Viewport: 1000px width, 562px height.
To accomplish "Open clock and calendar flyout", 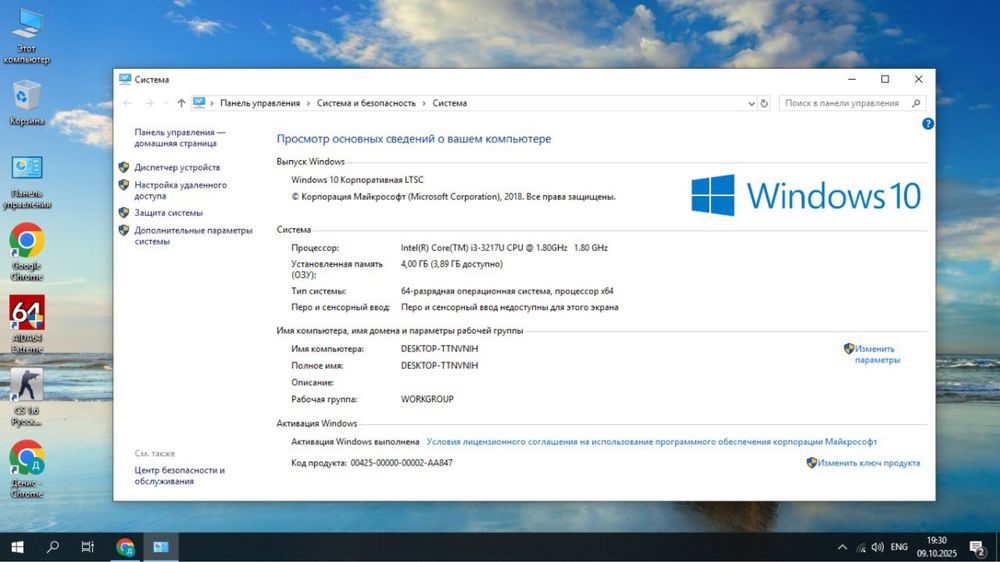I will pyautogui.click(x=937, y=547).
